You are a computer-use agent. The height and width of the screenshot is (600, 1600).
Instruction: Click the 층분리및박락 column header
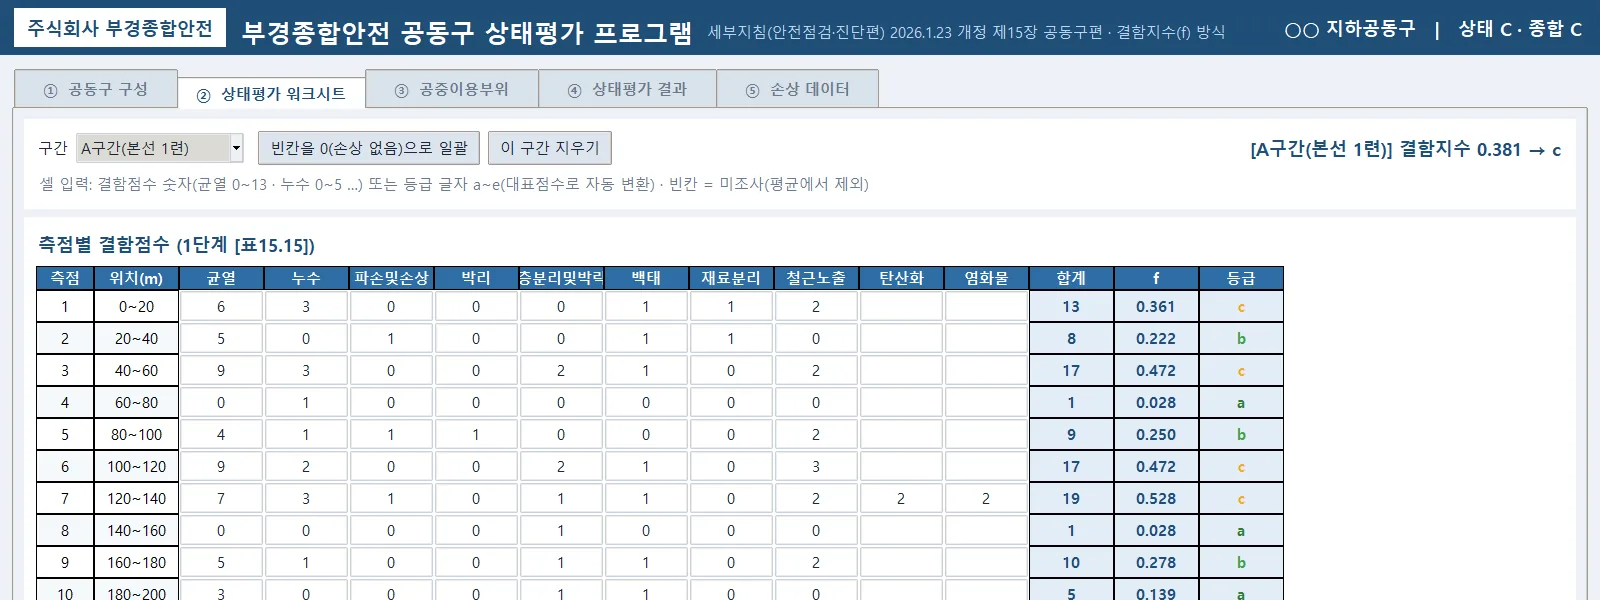(x=561, y=278)
